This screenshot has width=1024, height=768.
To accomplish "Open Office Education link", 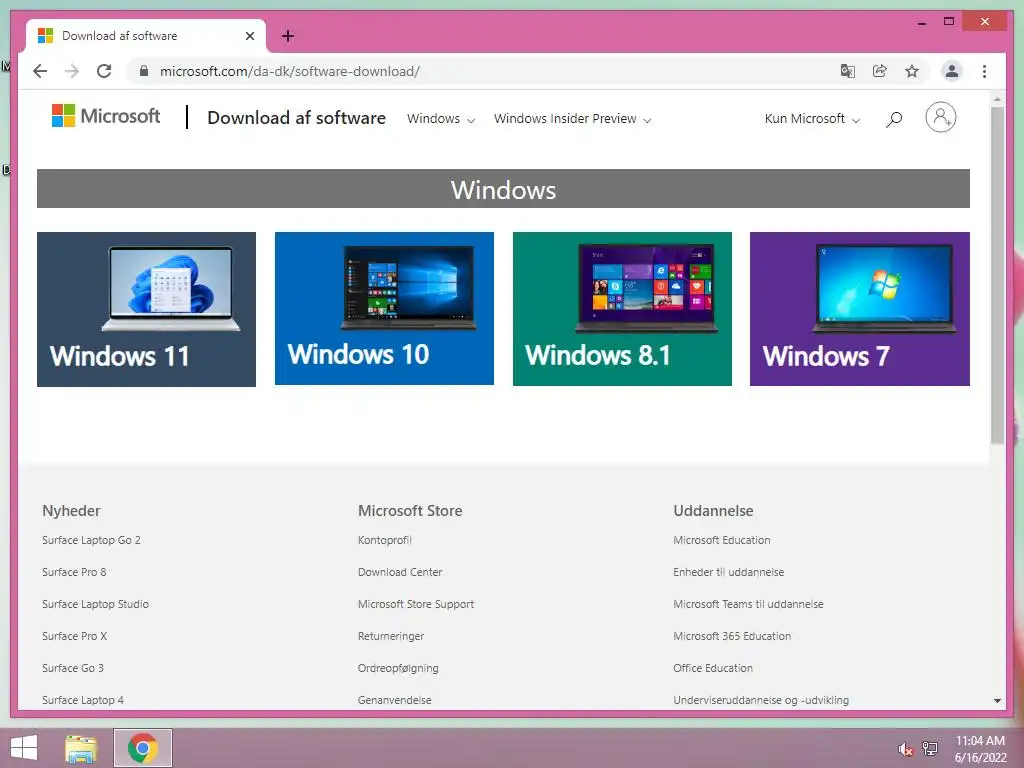I will [713, 668].
